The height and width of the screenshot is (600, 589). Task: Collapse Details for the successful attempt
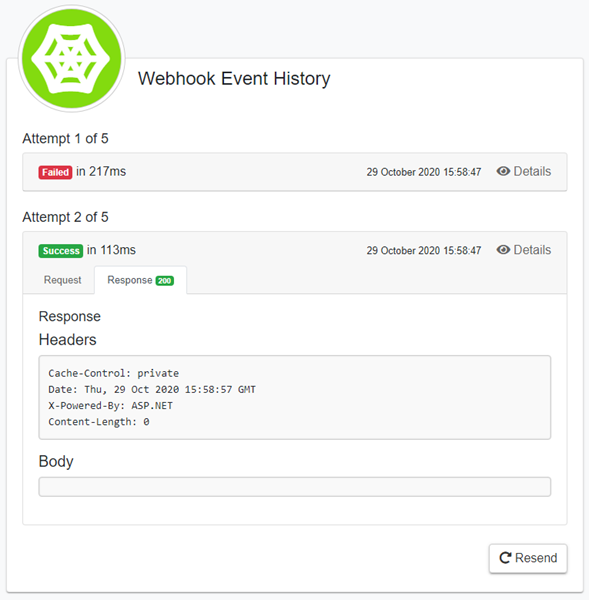point(524,249)
